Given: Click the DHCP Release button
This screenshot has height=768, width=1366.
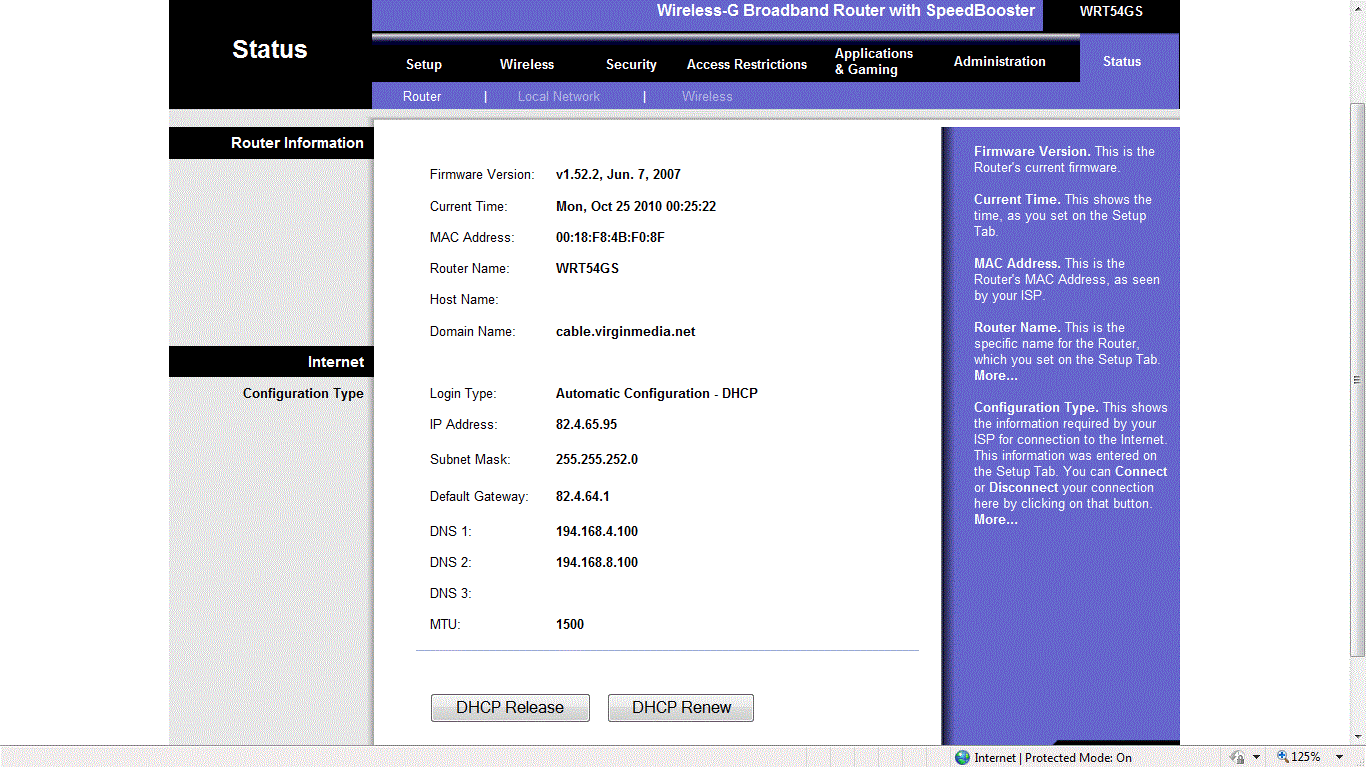Looking at the screenshot, I should (510, 707).
